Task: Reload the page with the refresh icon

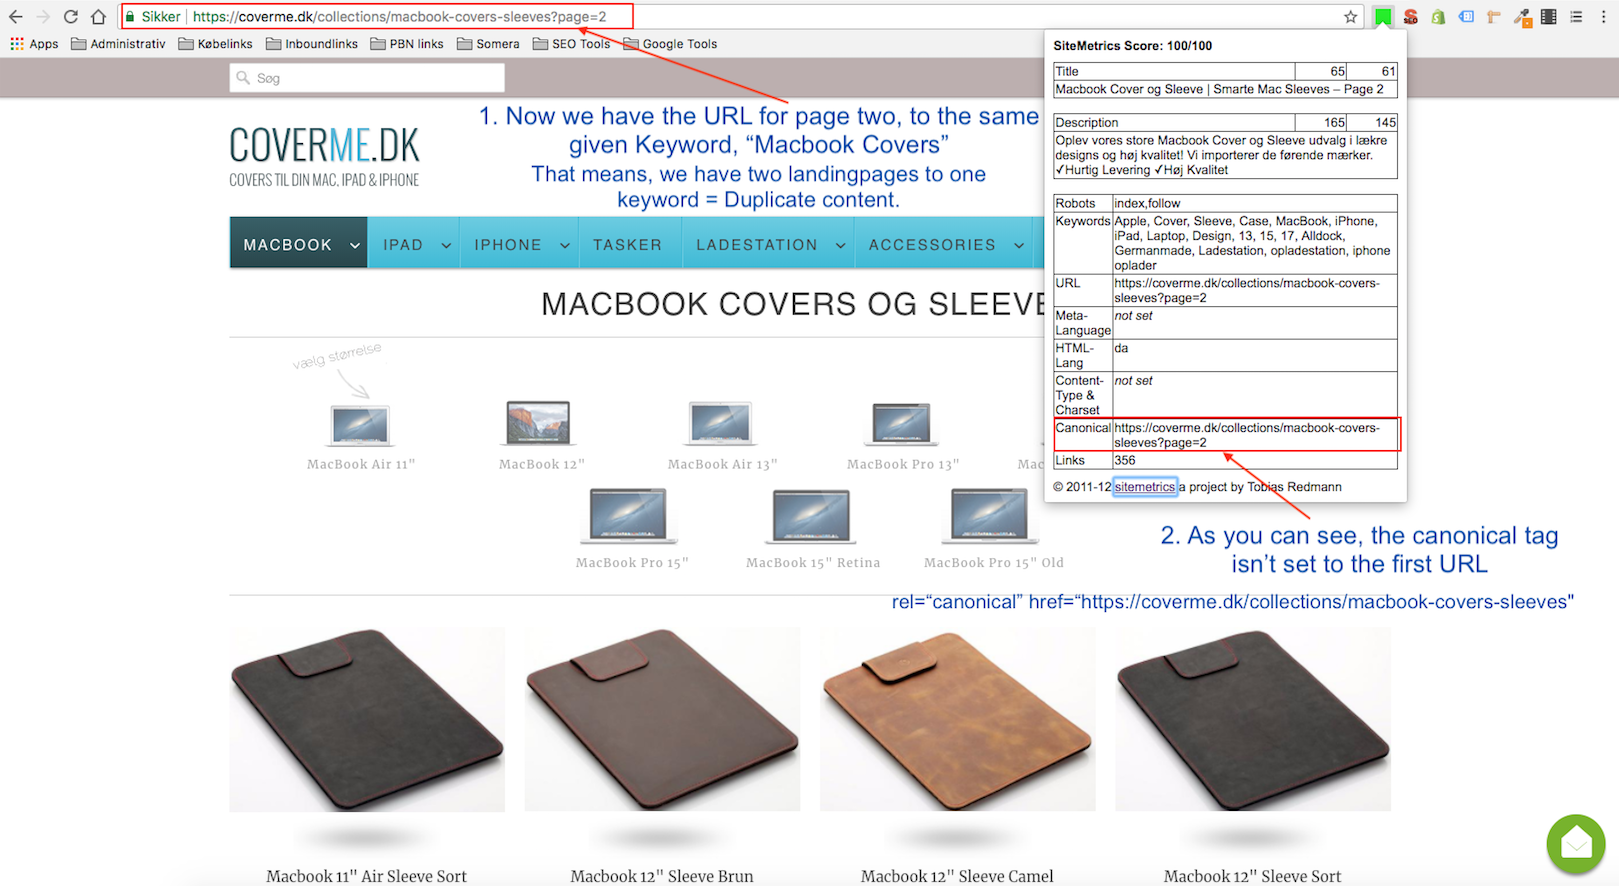Action: (70, 17)
